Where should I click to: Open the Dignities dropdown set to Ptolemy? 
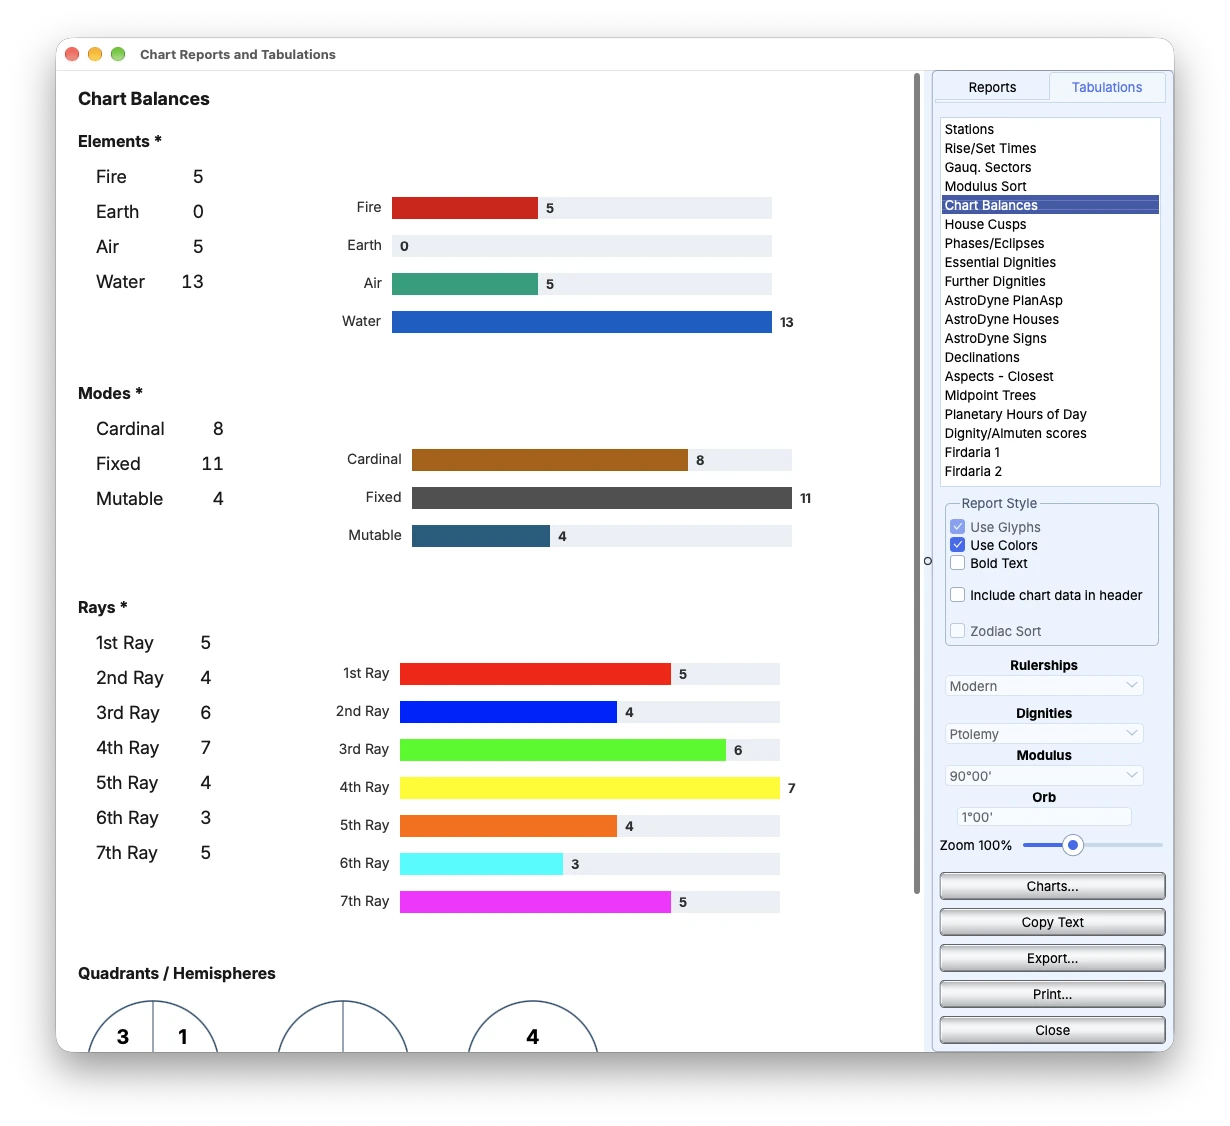coord(1044,734)
